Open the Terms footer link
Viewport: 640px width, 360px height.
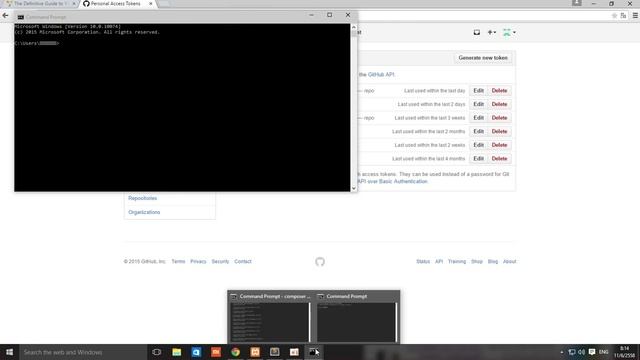tap(178, 261)
